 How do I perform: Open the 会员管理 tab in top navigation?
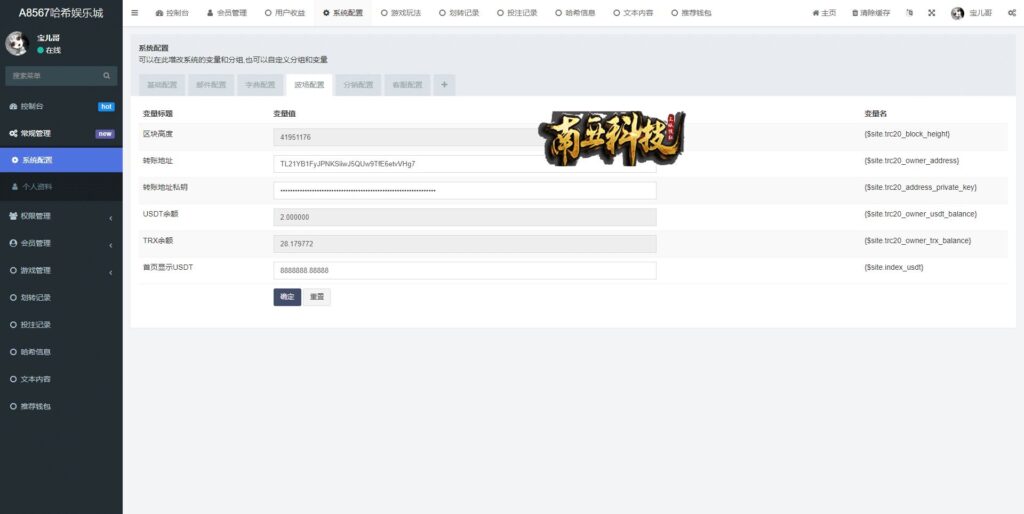coord(227,13)
